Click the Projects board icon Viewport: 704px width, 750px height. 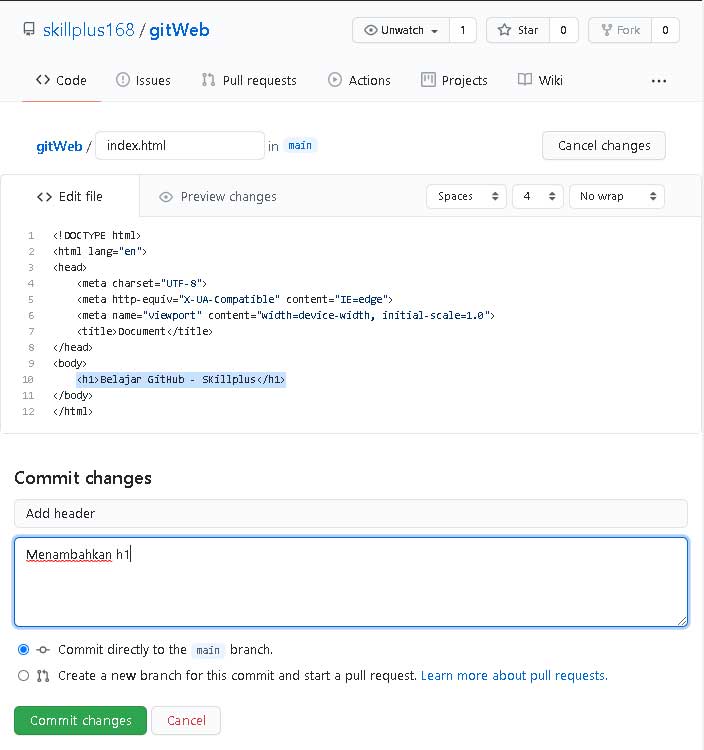point(428,80)
